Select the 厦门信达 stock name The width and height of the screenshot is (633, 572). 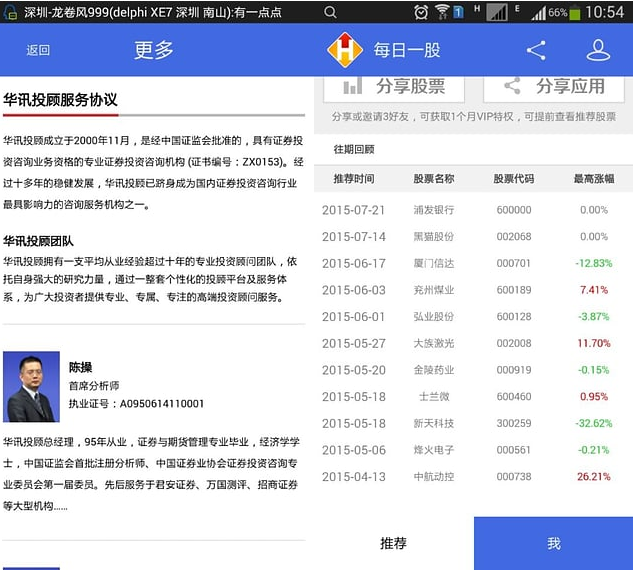434,263
